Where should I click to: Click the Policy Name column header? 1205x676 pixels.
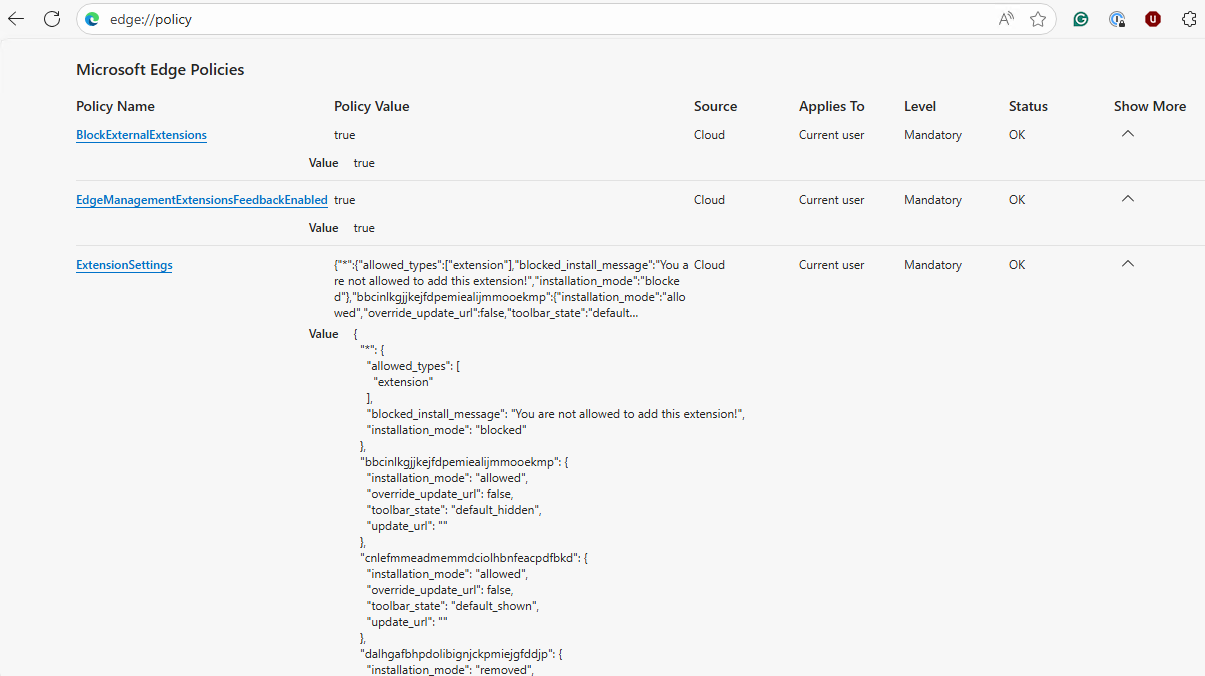115,106
